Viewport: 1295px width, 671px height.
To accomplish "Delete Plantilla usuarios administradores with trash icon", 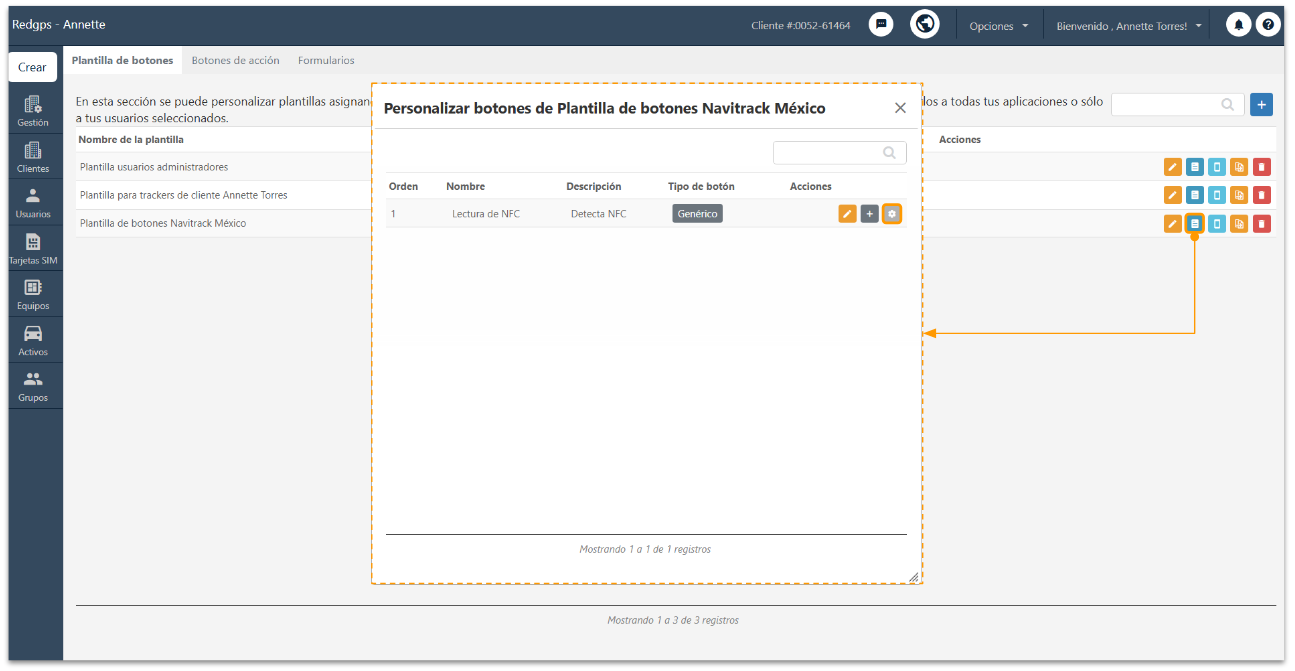I will pyautogui.click(x=1262, y=167).
